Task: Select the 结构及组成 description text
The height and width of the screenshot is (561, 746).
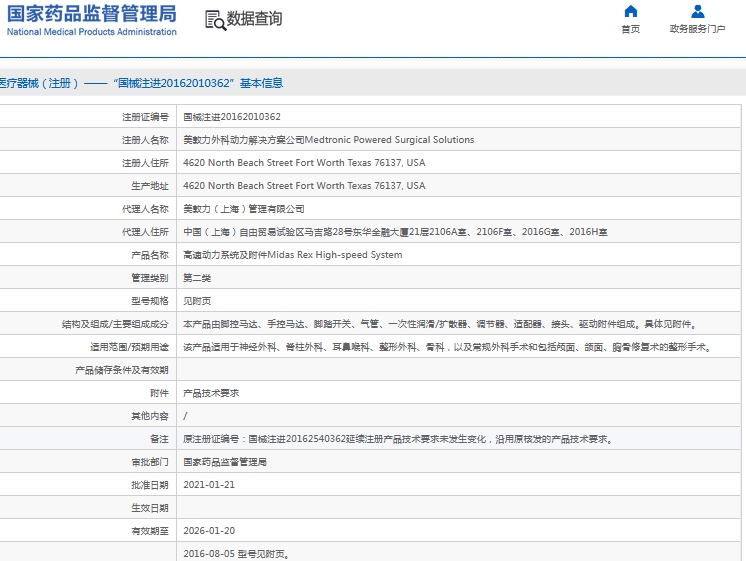Action: click(440, 324)
